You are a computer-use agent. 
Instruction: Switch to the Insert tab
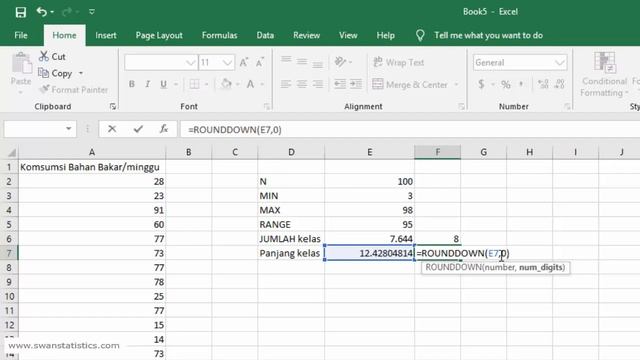106,36
